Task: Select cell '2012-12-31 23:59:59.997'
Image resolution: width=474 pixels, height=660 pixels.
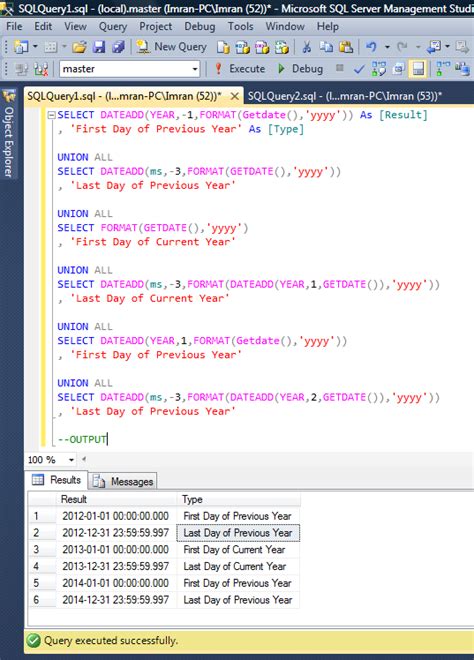Action: click(x=116, y=532)
